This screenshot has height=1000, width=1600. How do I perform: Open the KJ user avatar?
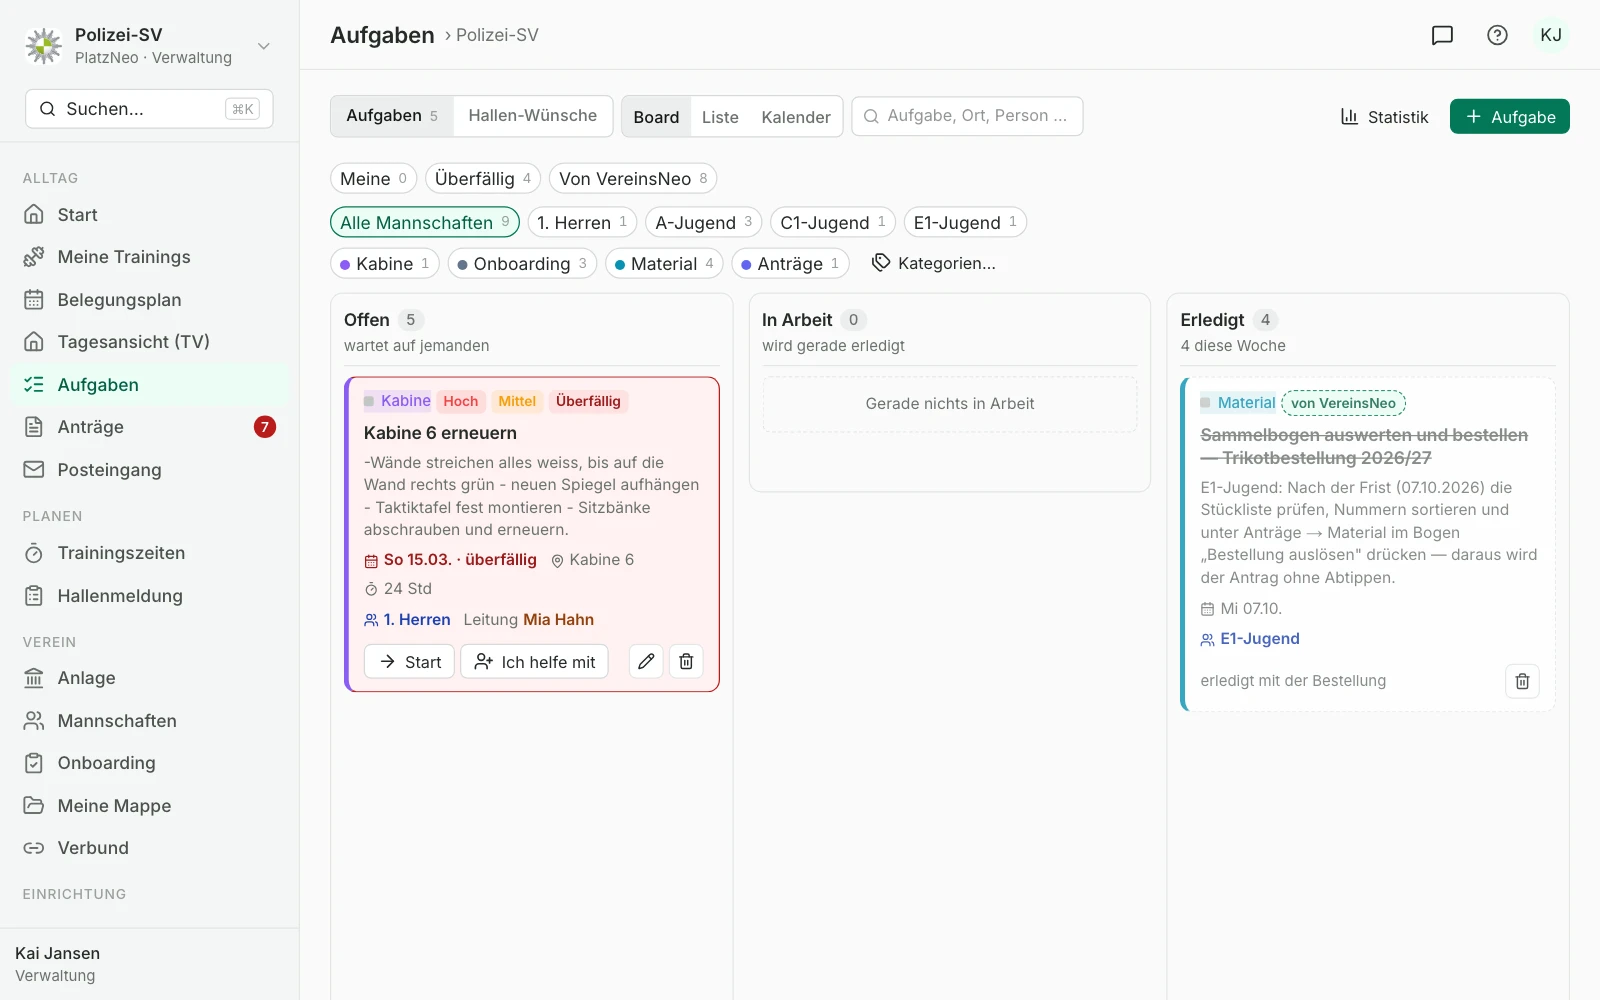1551,35
